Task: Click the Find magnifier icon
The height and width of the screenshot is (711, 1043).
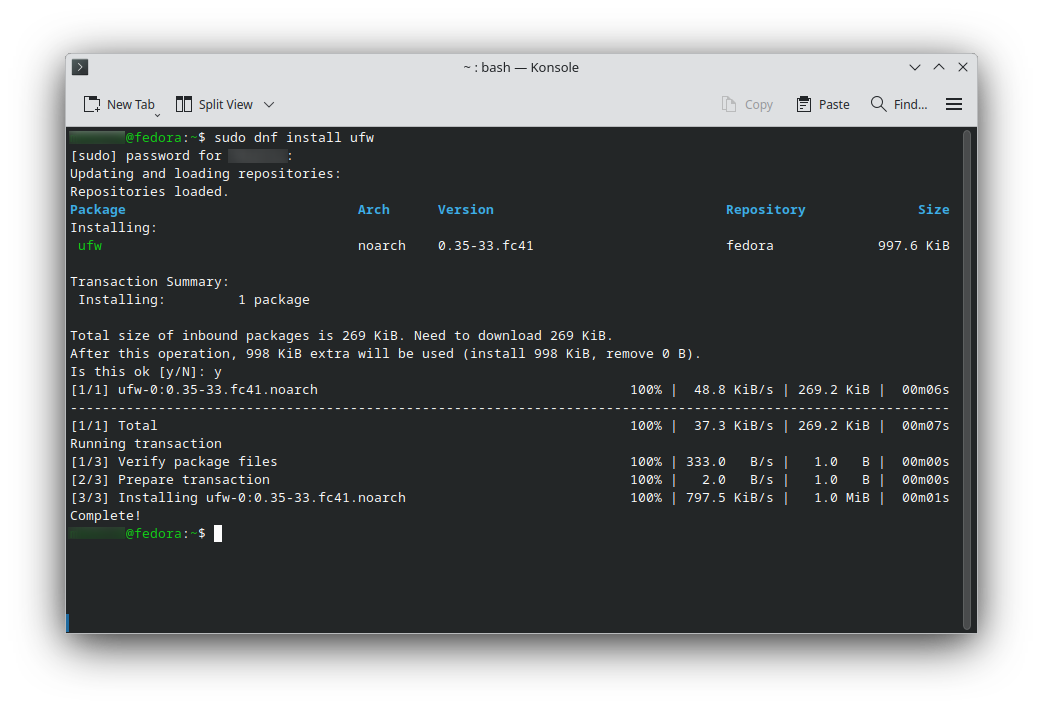Action: [x=878, y=103]
